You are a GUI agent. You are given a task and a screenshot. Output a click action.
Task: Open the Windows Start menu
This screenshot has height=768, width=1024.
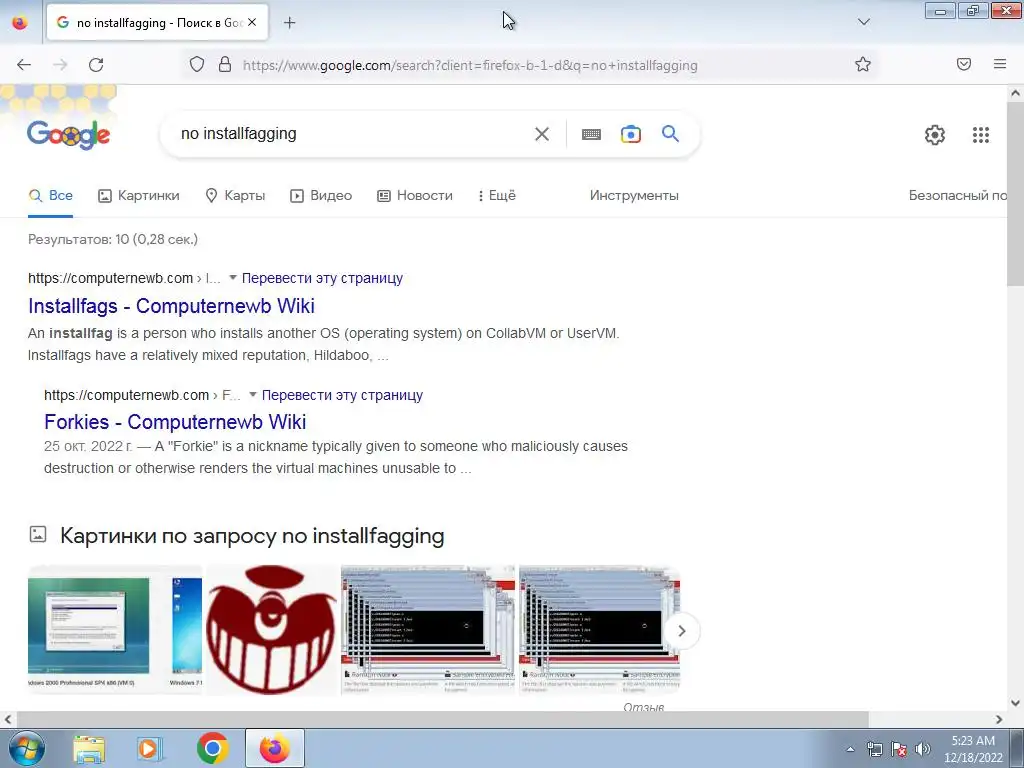pyautogui.click(x=26, y=748)
